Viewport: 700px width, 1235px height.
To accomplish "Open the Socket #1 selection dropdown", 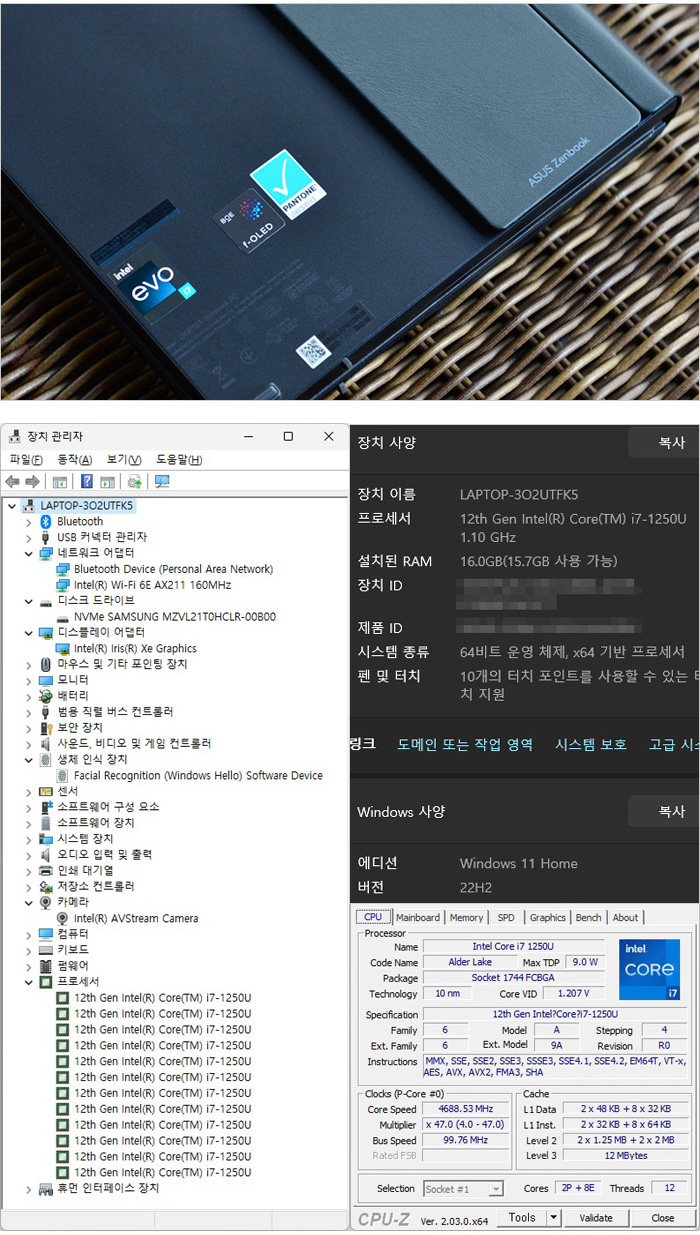I will pos(496,1189).
